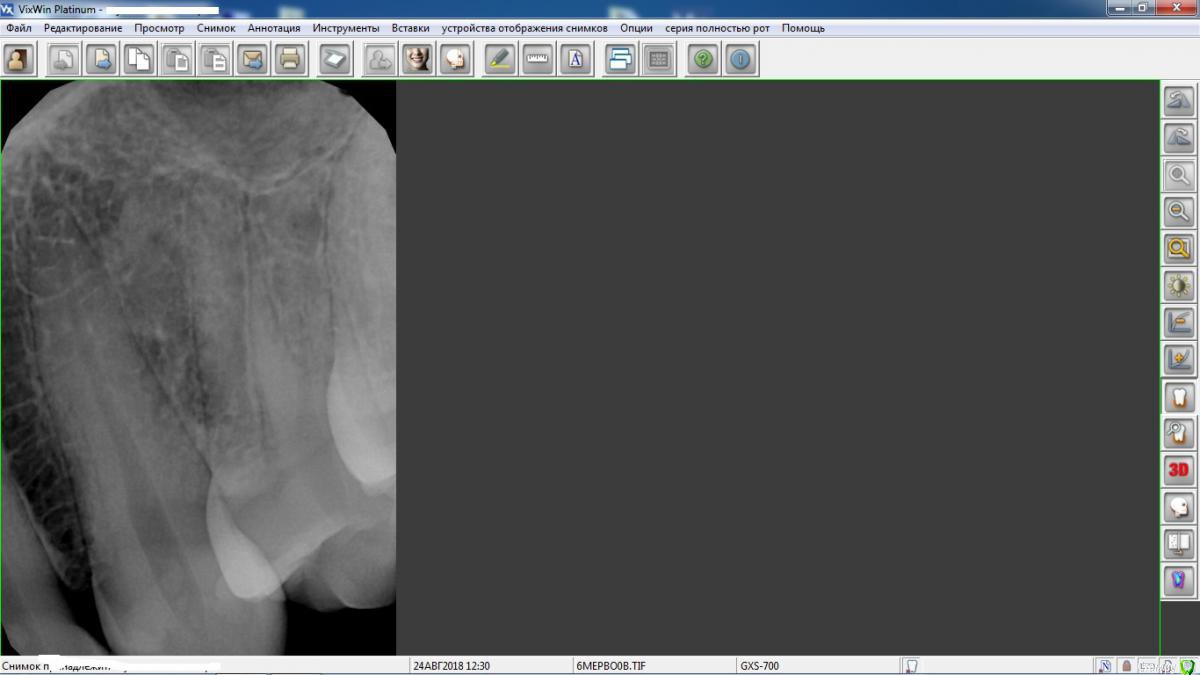The image size is (1200, 675).
Task: Click the red 3D button in sidebar
Action: (1179, 470)
